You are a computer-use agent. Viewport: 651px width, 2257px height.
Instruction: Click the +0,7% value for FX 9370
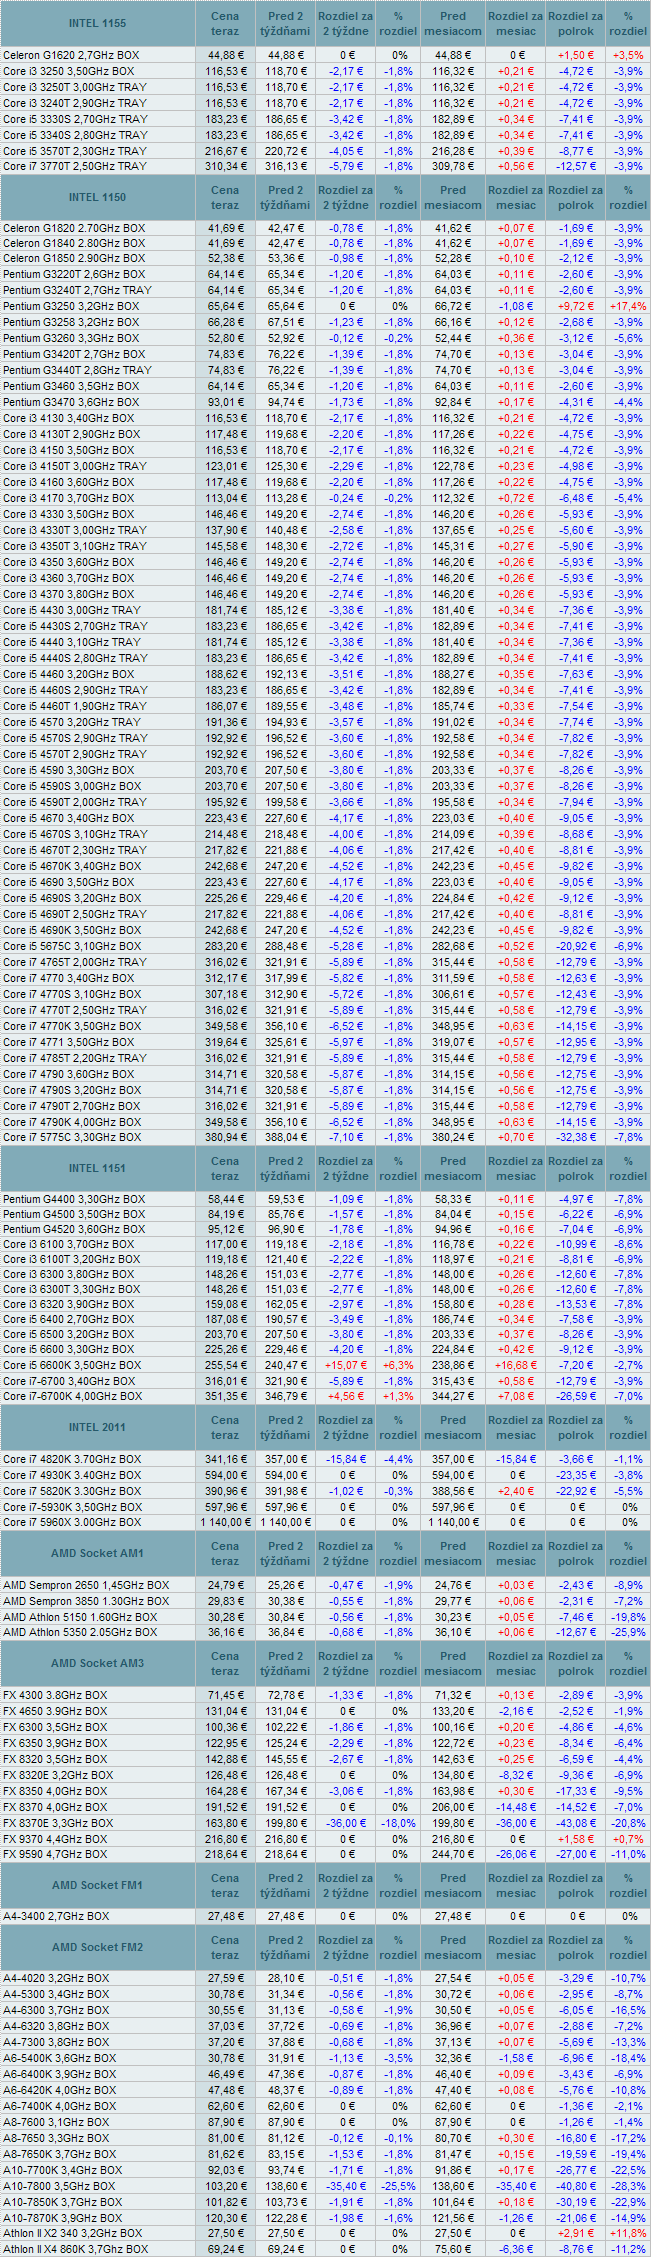click(x=628, y=1839)
